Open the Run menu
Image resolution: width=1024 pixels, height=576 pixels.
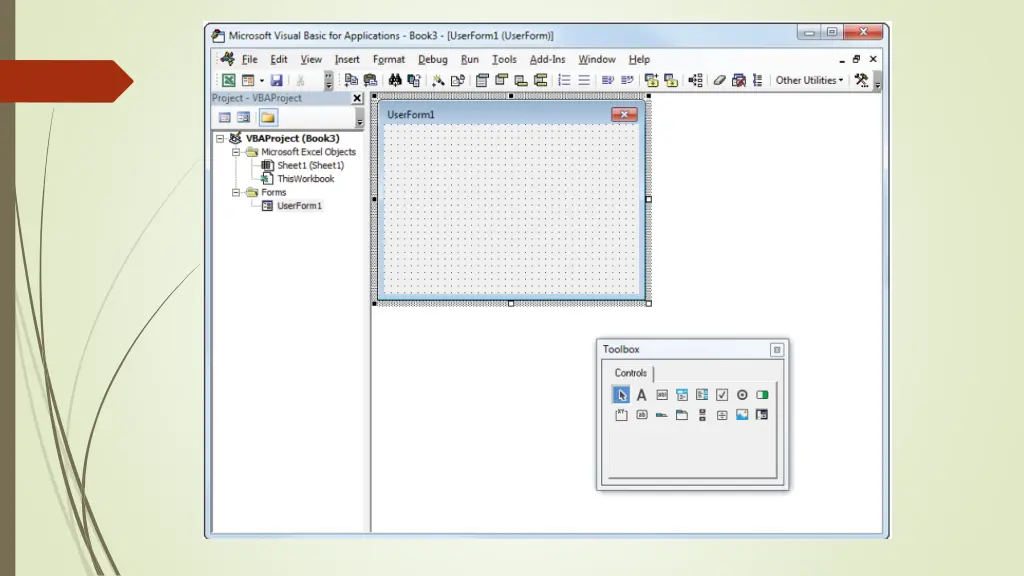coord(470,59)
